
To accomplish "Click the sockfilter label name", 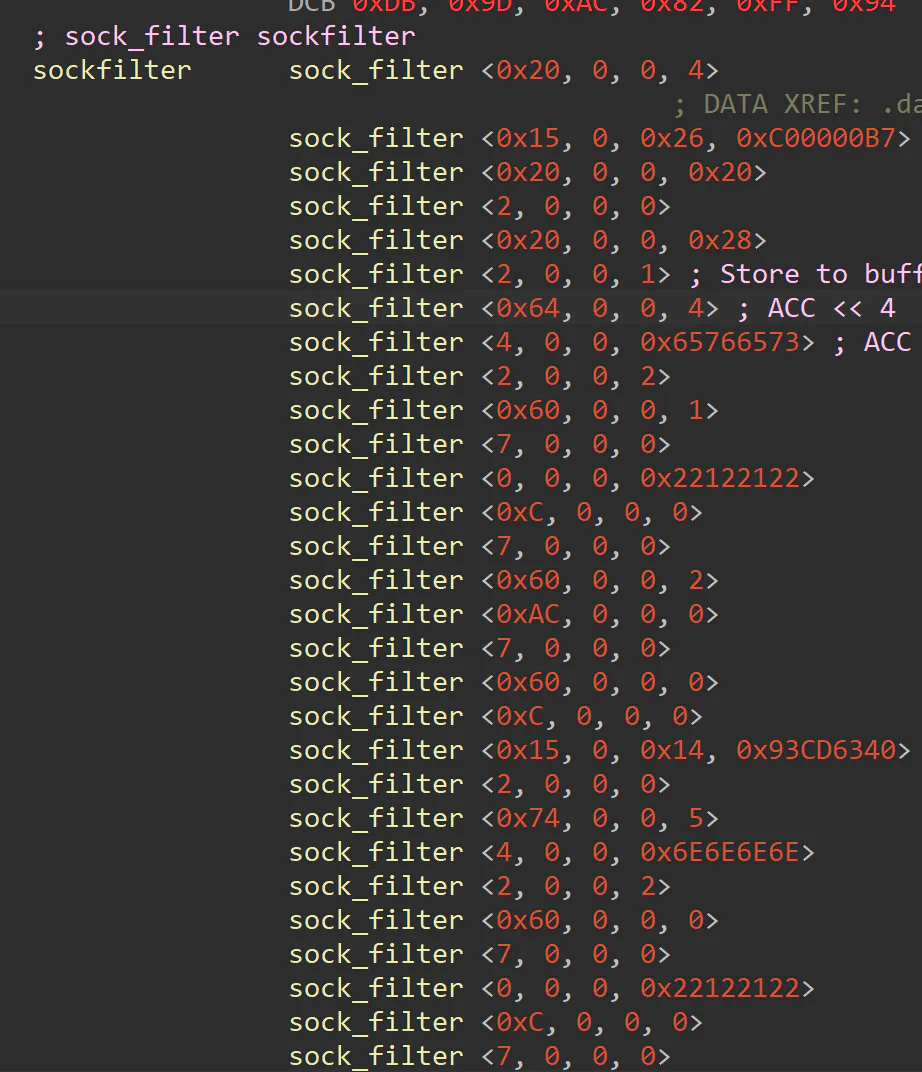I will click(x=112, y=70).
